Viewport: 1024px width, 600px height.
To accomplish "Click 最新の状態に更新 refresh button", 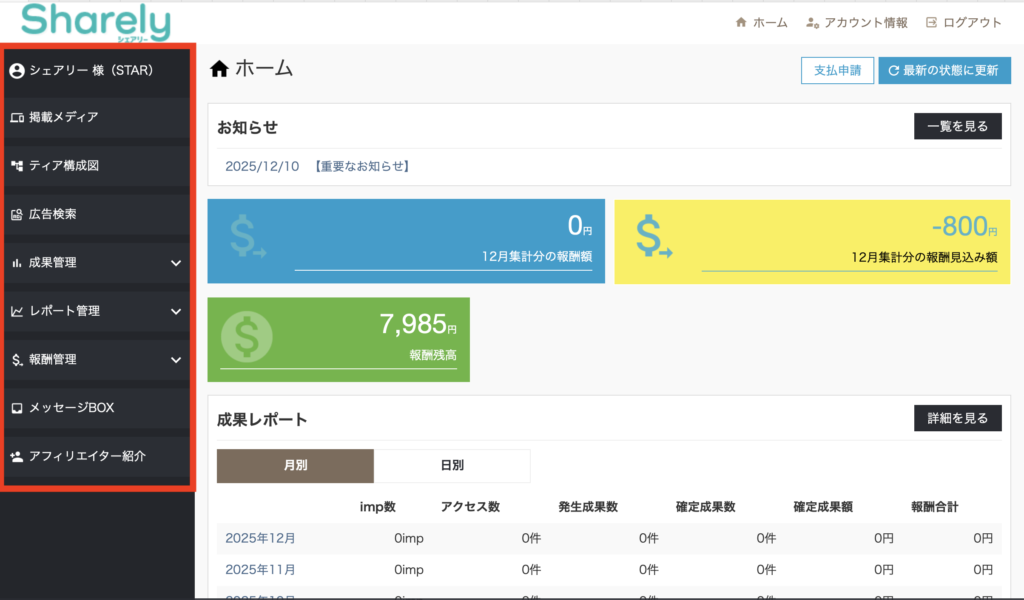I will pyautogui.click(x=944, y=70).
